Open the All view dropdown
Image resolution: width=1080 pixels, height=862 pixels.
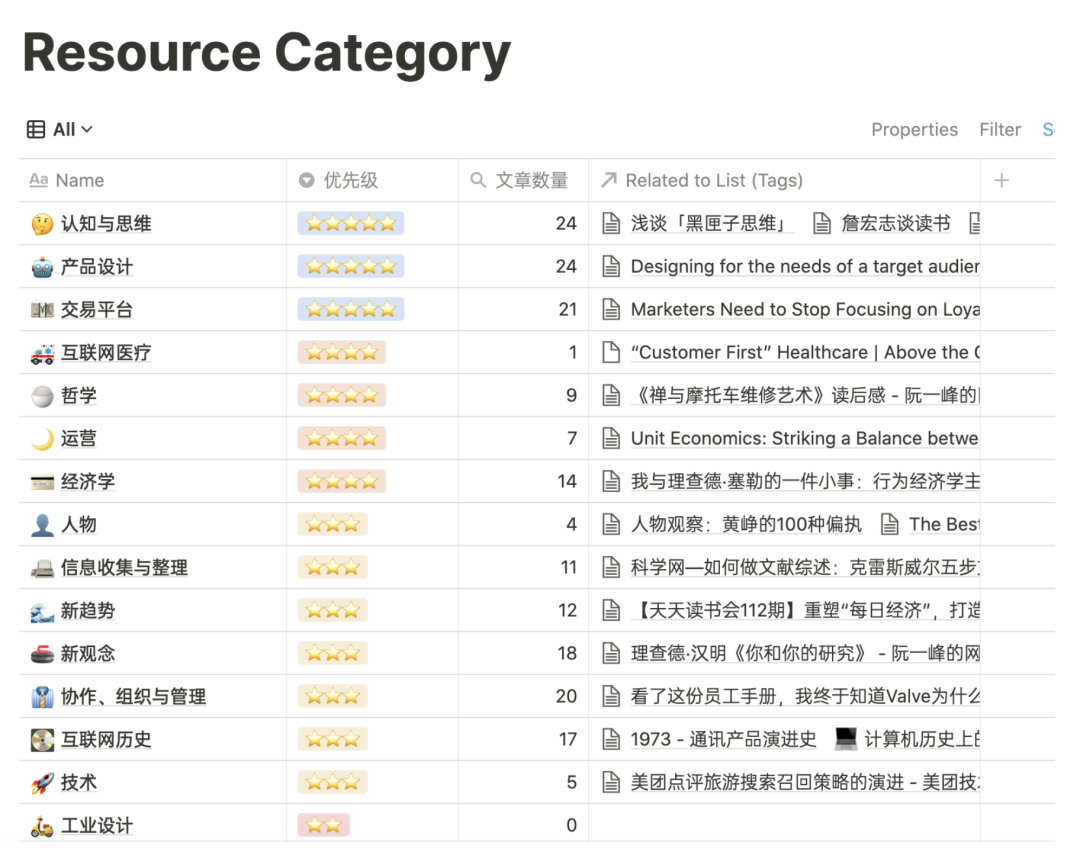point(60,130)
